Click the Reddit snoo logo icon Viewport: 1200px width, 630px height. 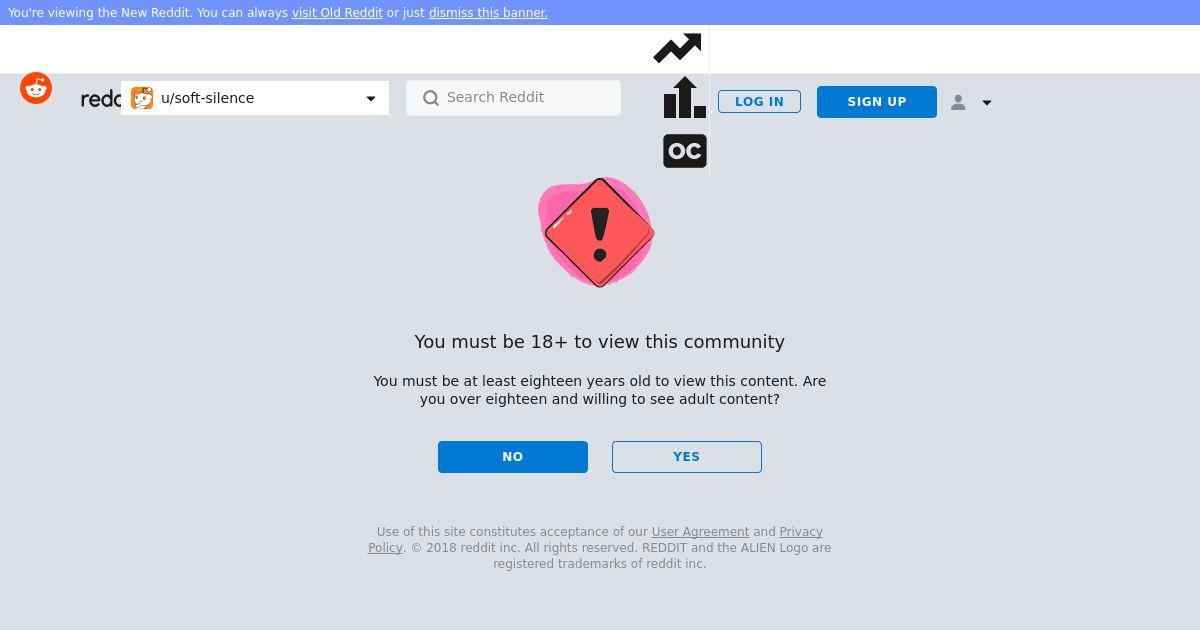(x=36, y=88)
